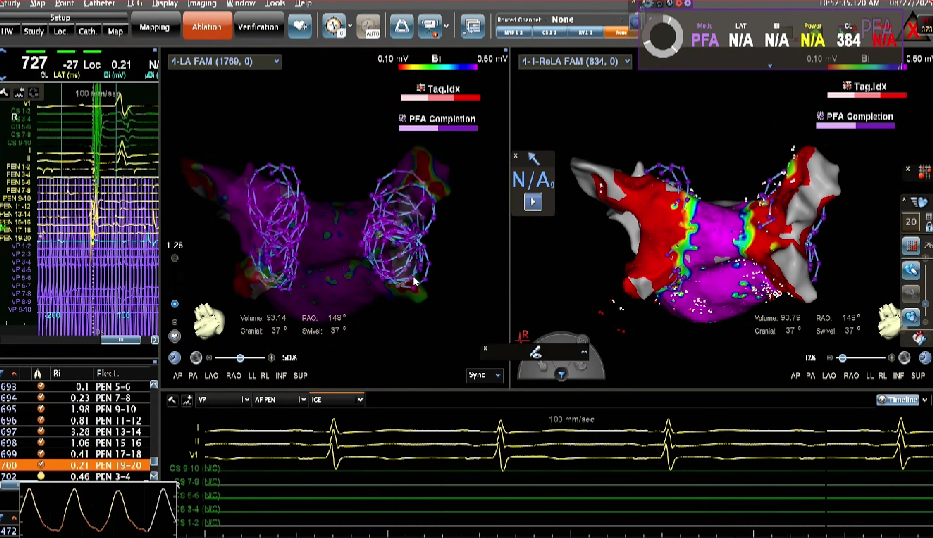This screenshot has width=933, height=538.
Task: Click the blue round icon left of the left map's zoom slider
Action: coord(175,358)
